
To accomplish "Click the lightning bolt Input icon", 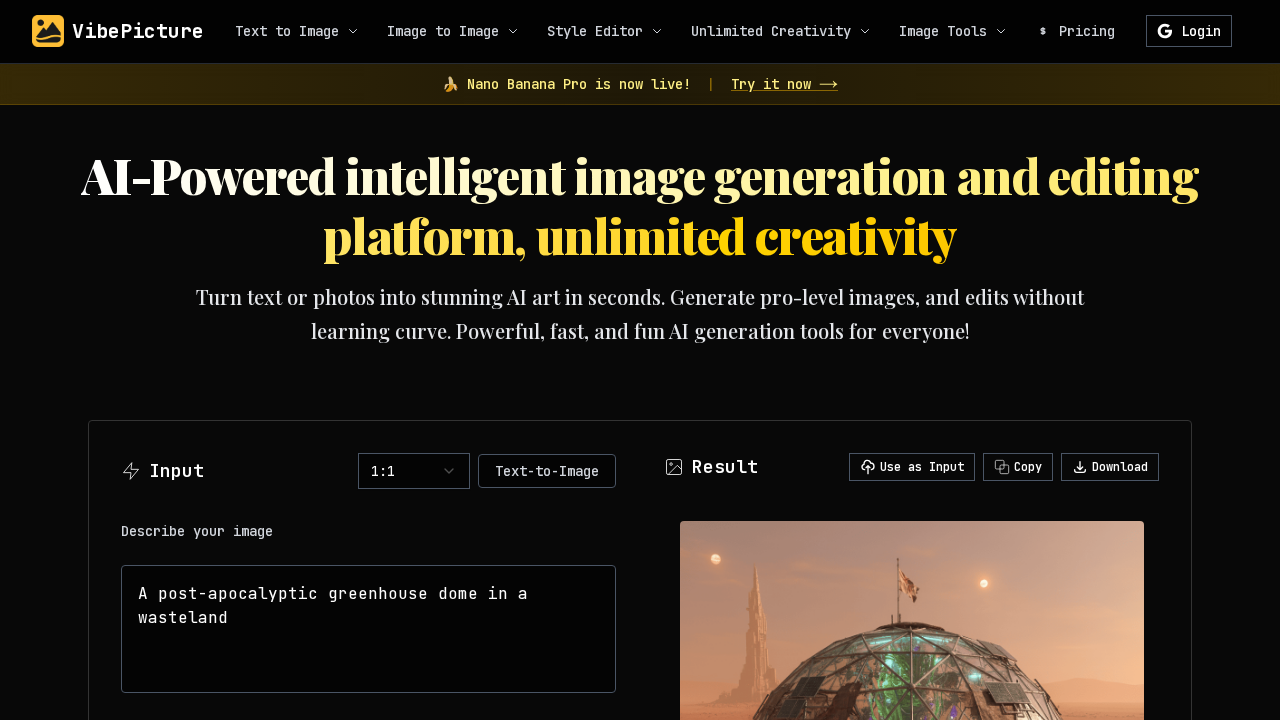I will [131, 471].
